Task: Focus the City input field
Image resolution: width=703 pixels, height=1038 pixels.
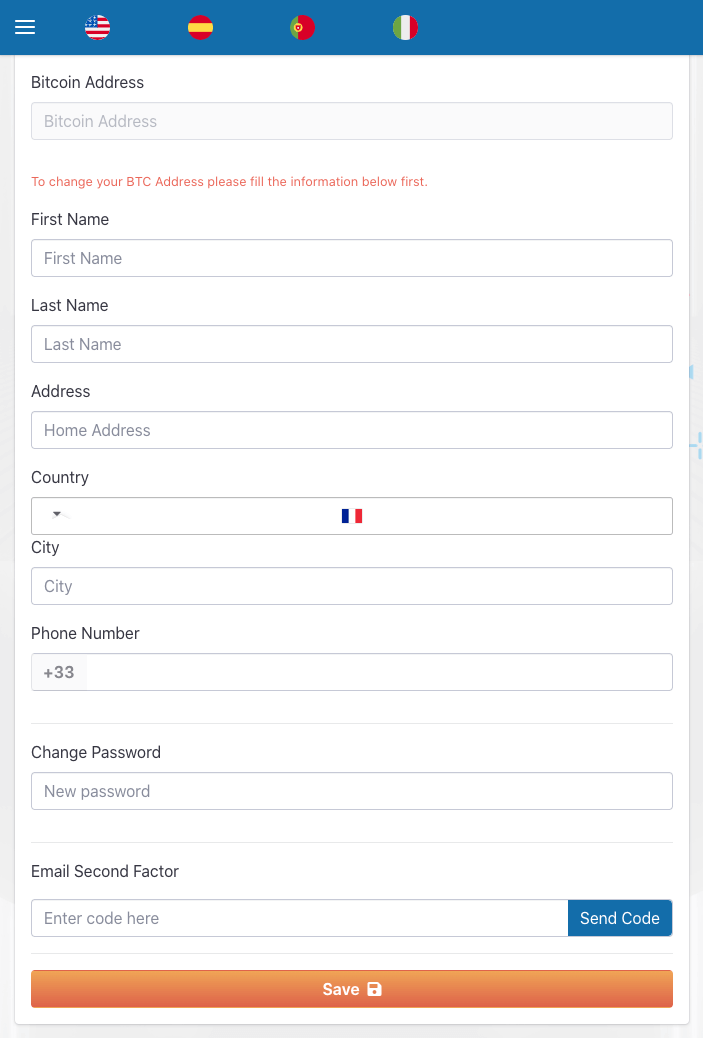Action: click(x=351, y=586)
